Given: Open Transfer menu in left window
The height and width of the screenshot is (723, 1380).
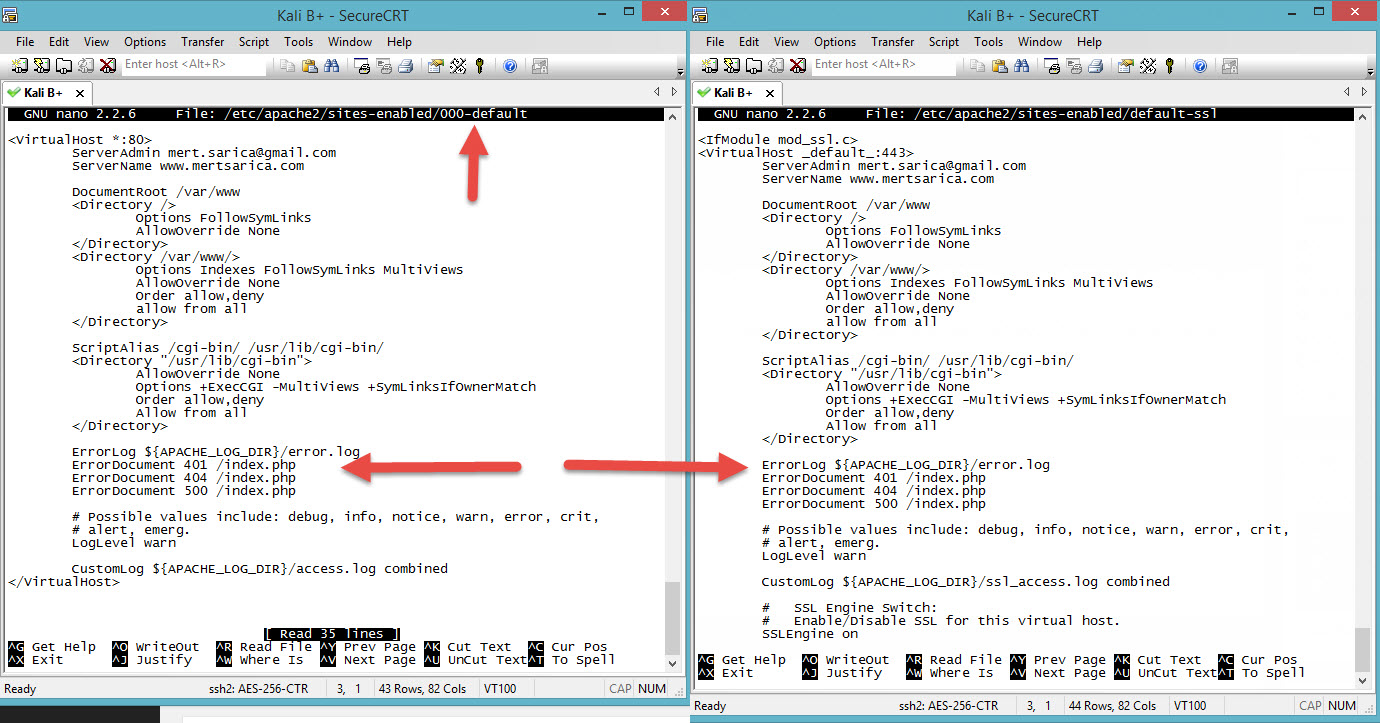Looking at the screenshot, I should [203, 42].
